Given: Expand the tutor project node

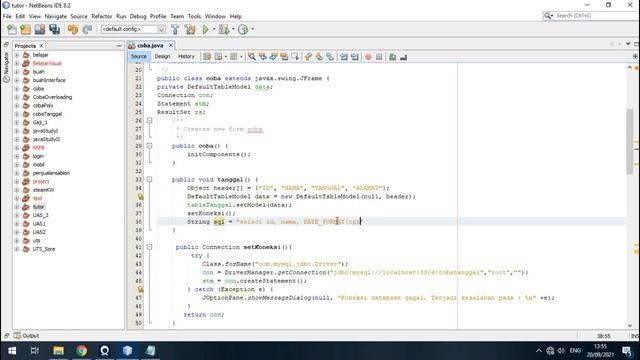Looking at the screenshot, I should point(17,207).
